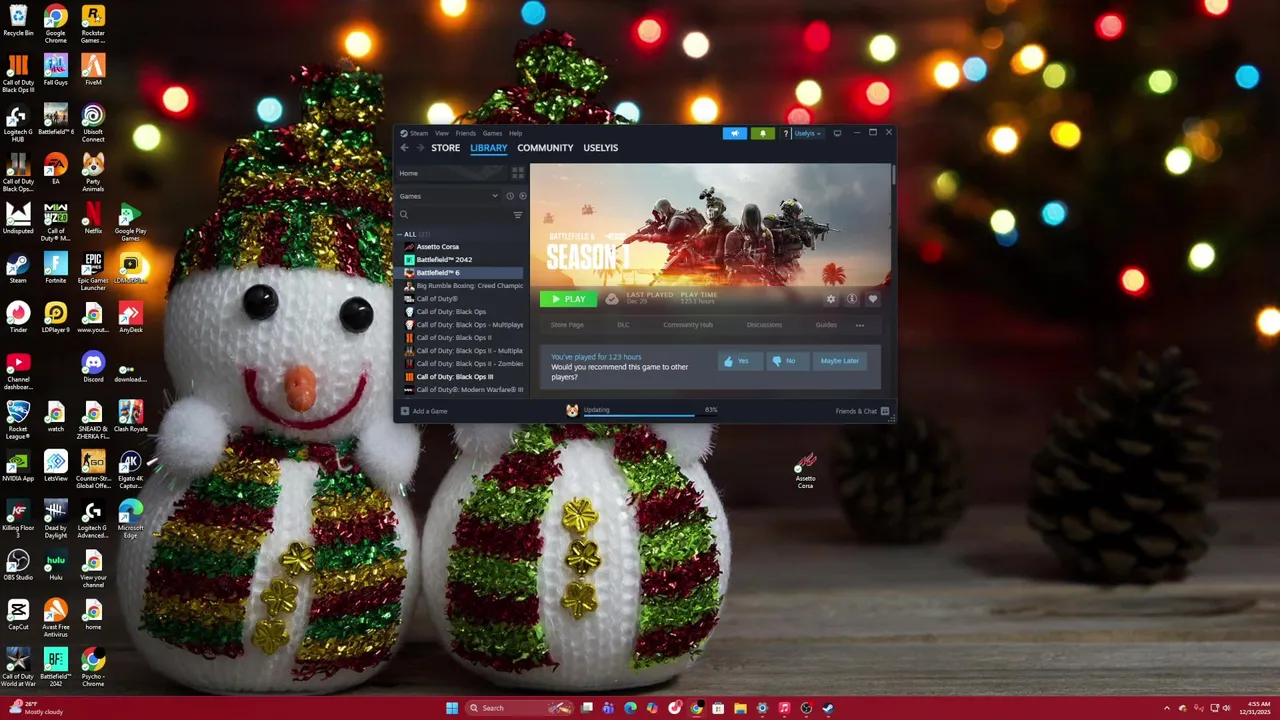Open Community Hub link

pos(688,325)
